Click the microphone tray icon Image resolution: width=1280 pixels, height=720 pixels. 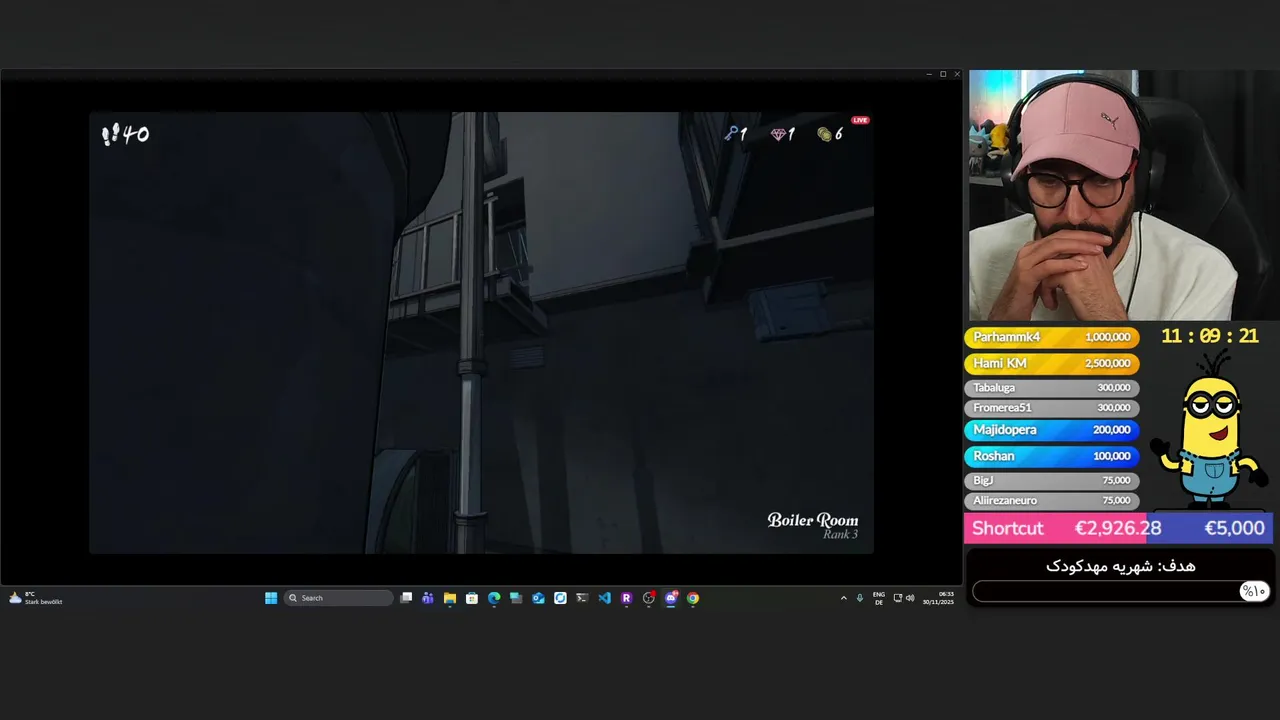click(x=860, y=598)
